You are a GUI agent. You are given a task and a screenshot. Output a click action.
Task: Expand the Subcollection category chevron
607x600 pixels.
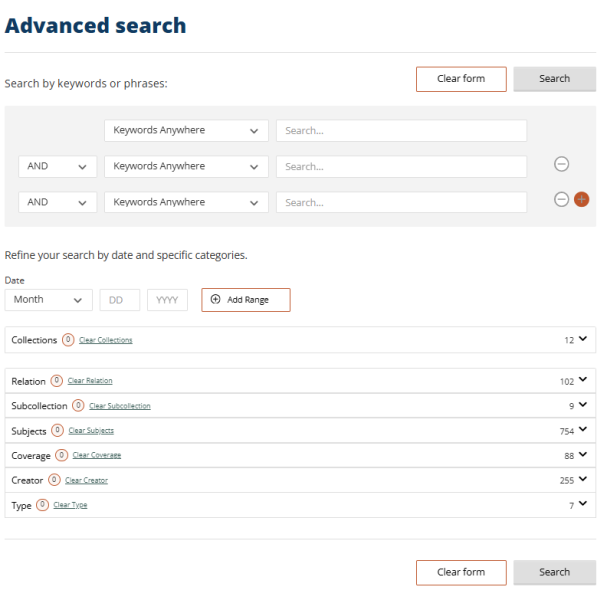[583, 405]
